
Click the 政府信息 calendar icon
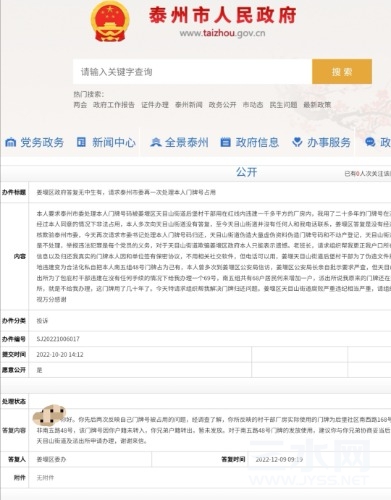[x=226, y=142]
